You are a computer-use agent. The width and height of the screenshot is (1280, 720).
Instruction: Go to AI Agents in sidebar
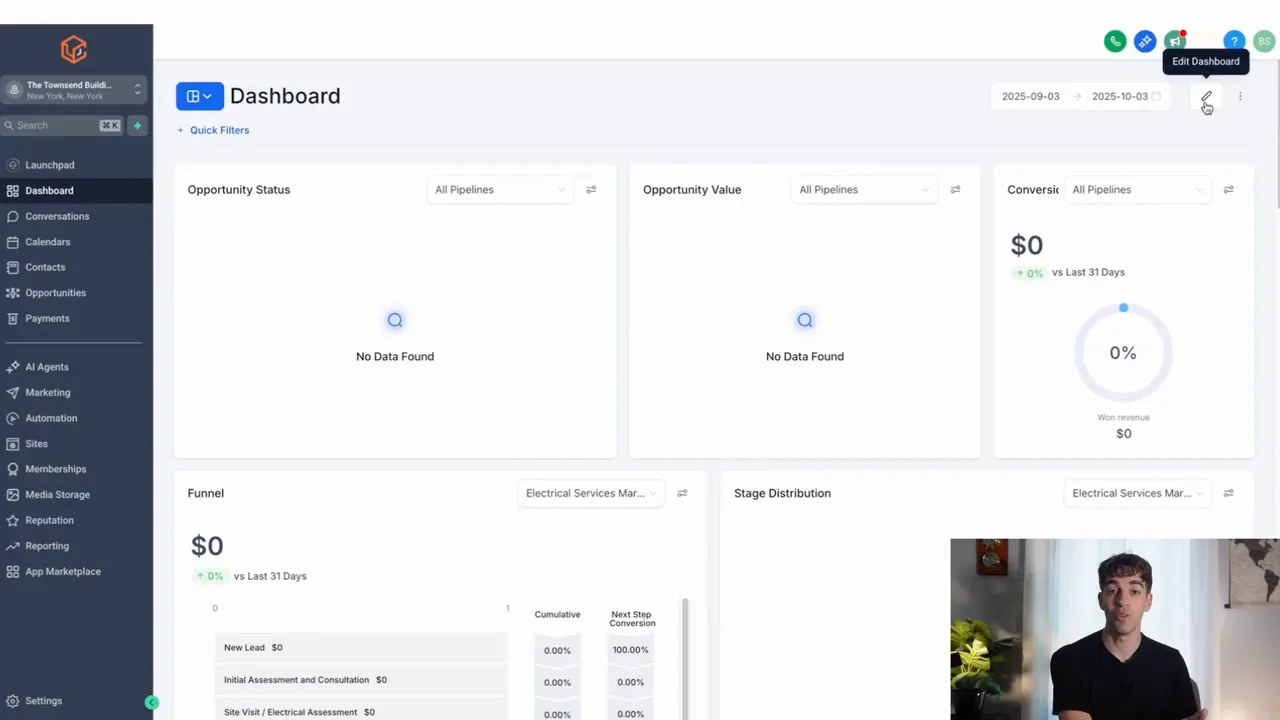76,367
